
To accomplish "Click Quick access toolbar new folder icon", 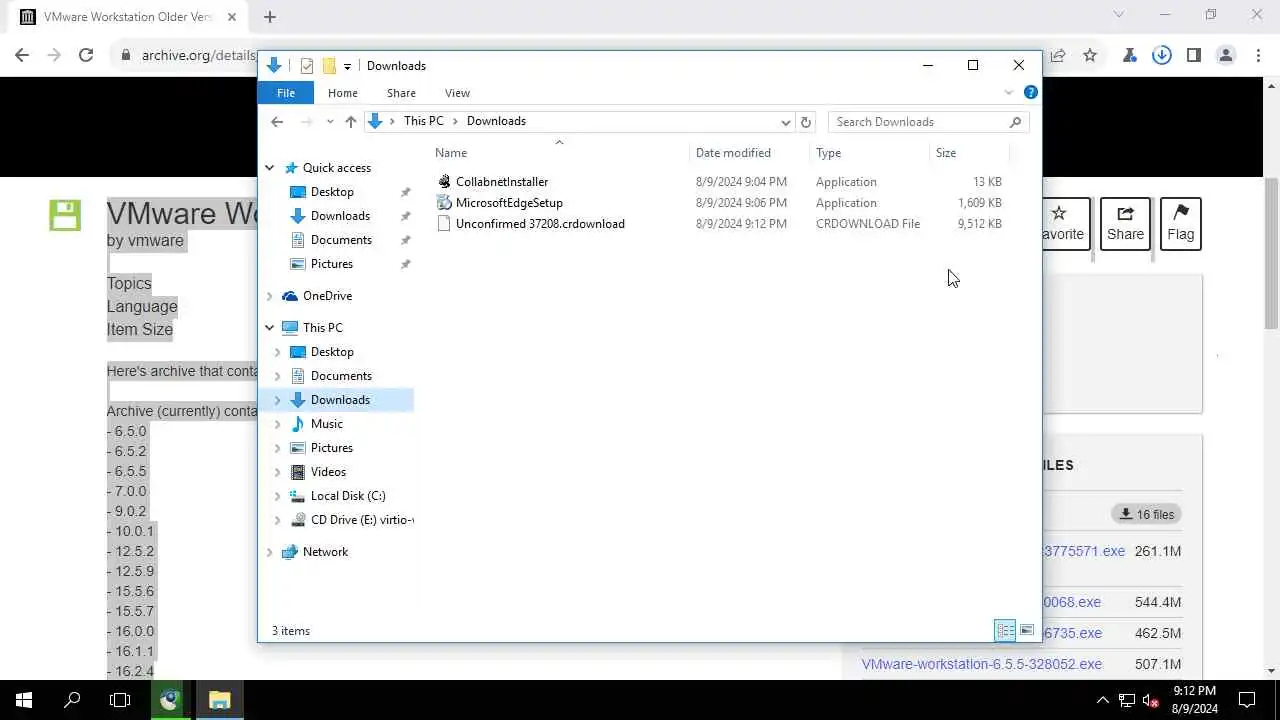I will 328,66.
